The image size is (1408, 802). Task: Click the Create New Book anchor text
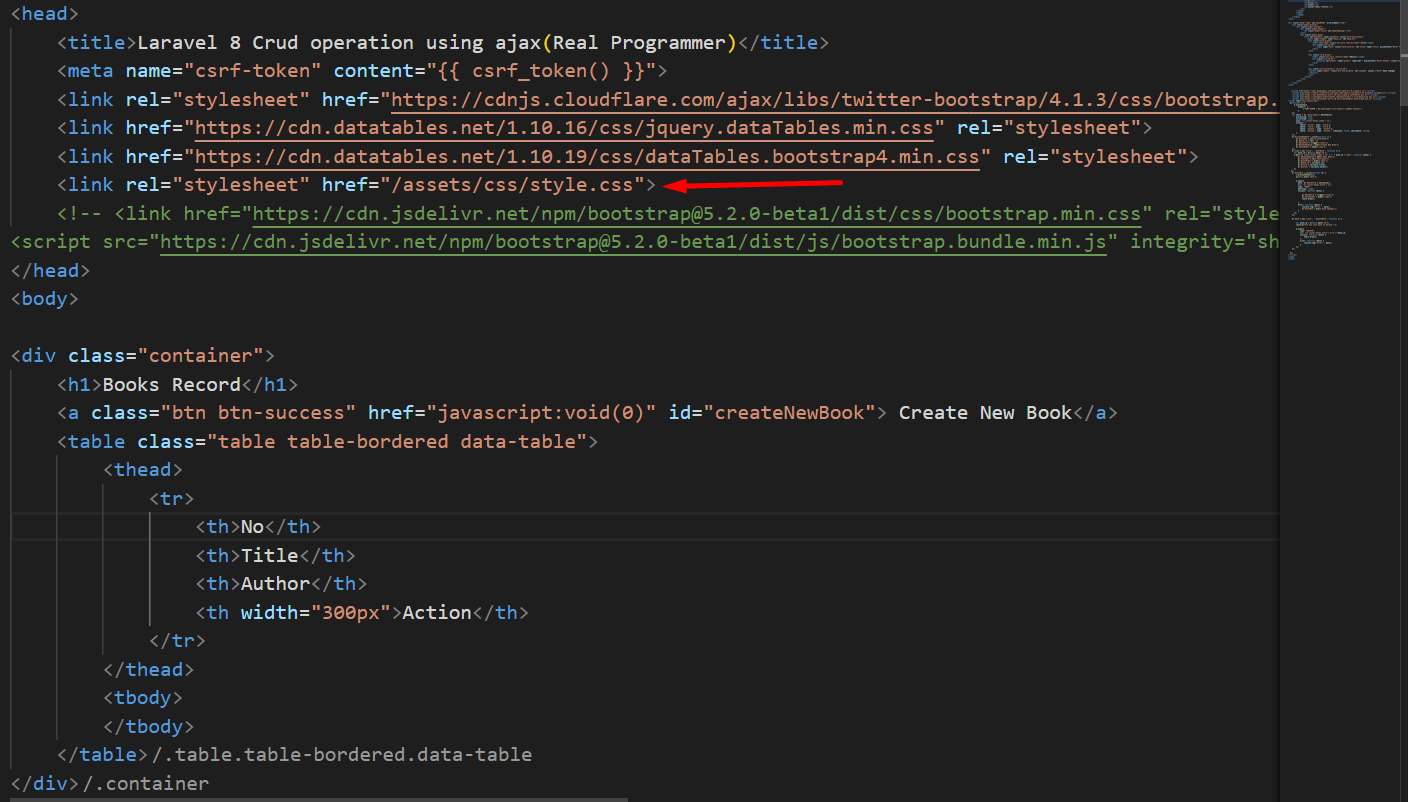point(985,413)
